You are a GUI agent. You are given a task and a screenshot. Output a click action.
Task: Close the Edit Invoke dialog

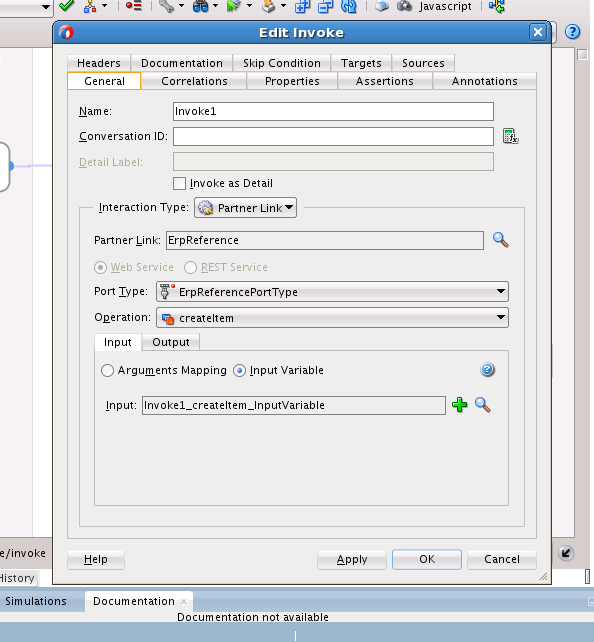[538, 32]
